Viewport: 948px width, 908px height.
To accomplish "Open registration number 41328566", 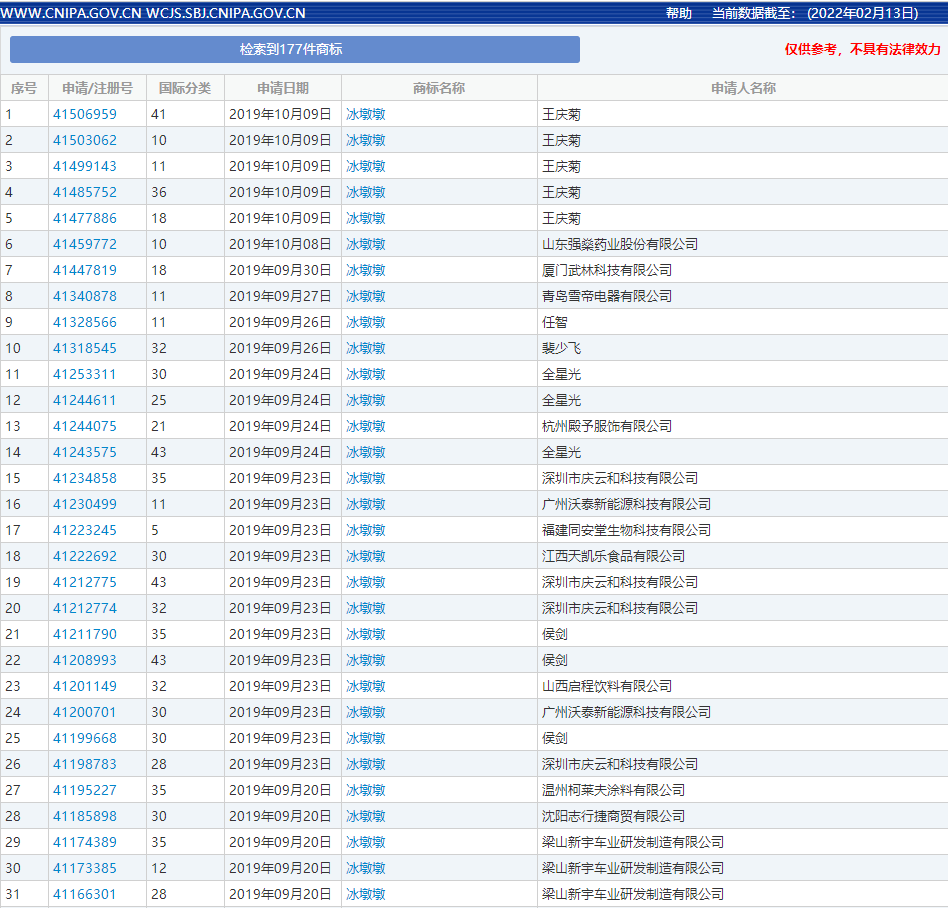I will coord(85,322).
